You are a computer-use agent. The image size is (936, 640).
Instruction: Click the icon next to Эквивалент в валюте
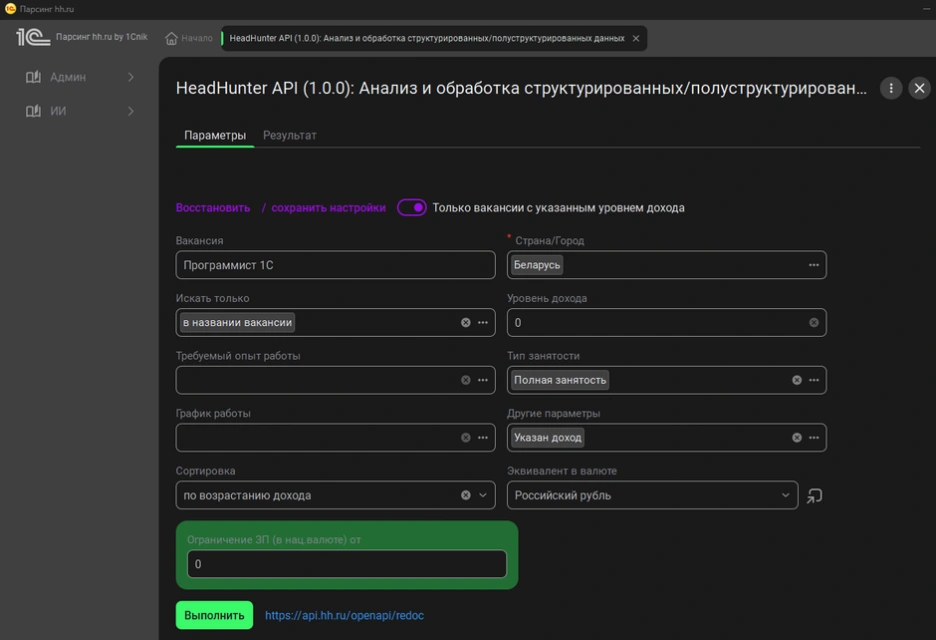point(815,496)
